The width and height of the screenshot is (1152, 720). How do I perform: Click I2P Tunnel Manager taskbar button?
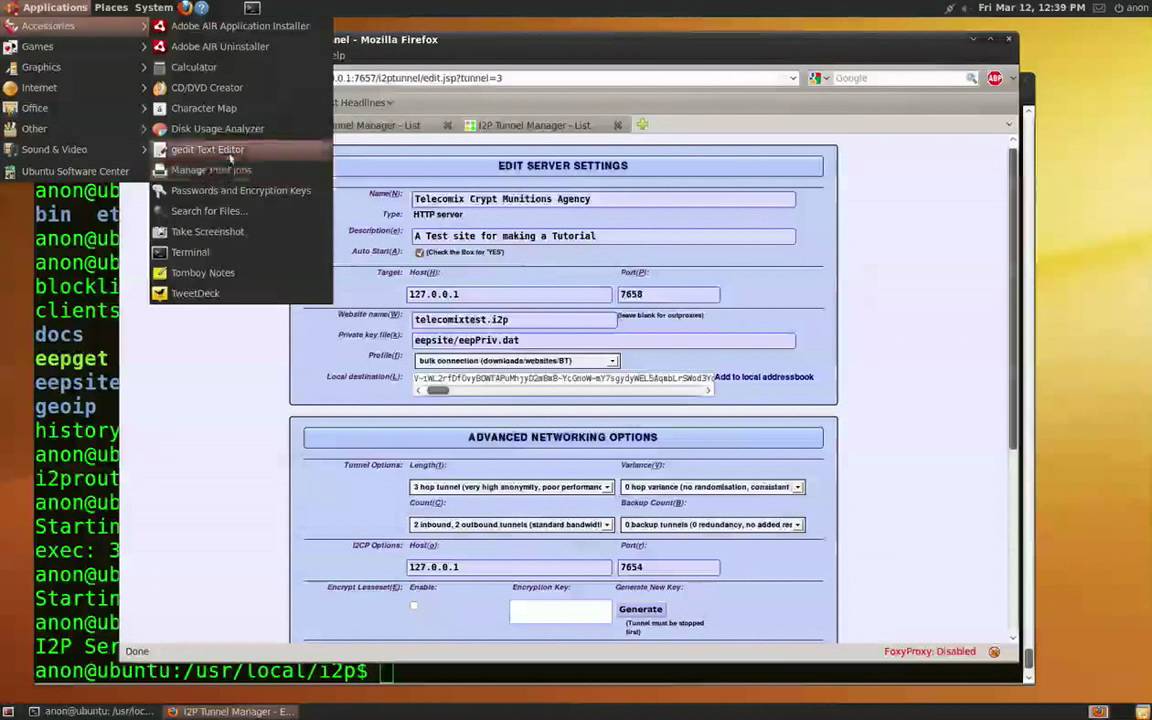[231, 711]
